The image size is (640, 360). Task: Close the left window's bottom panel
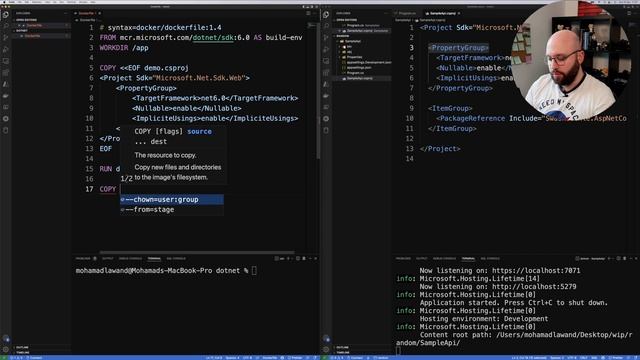click(315, 258)
